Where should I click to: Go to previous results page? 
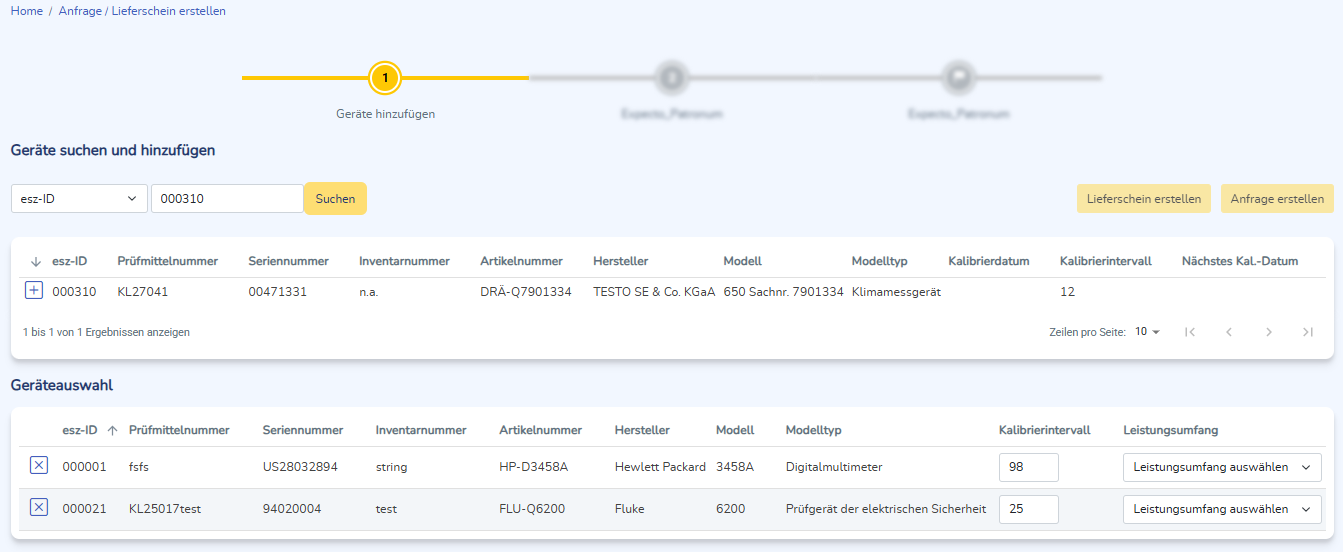[x=1229, y=332]
